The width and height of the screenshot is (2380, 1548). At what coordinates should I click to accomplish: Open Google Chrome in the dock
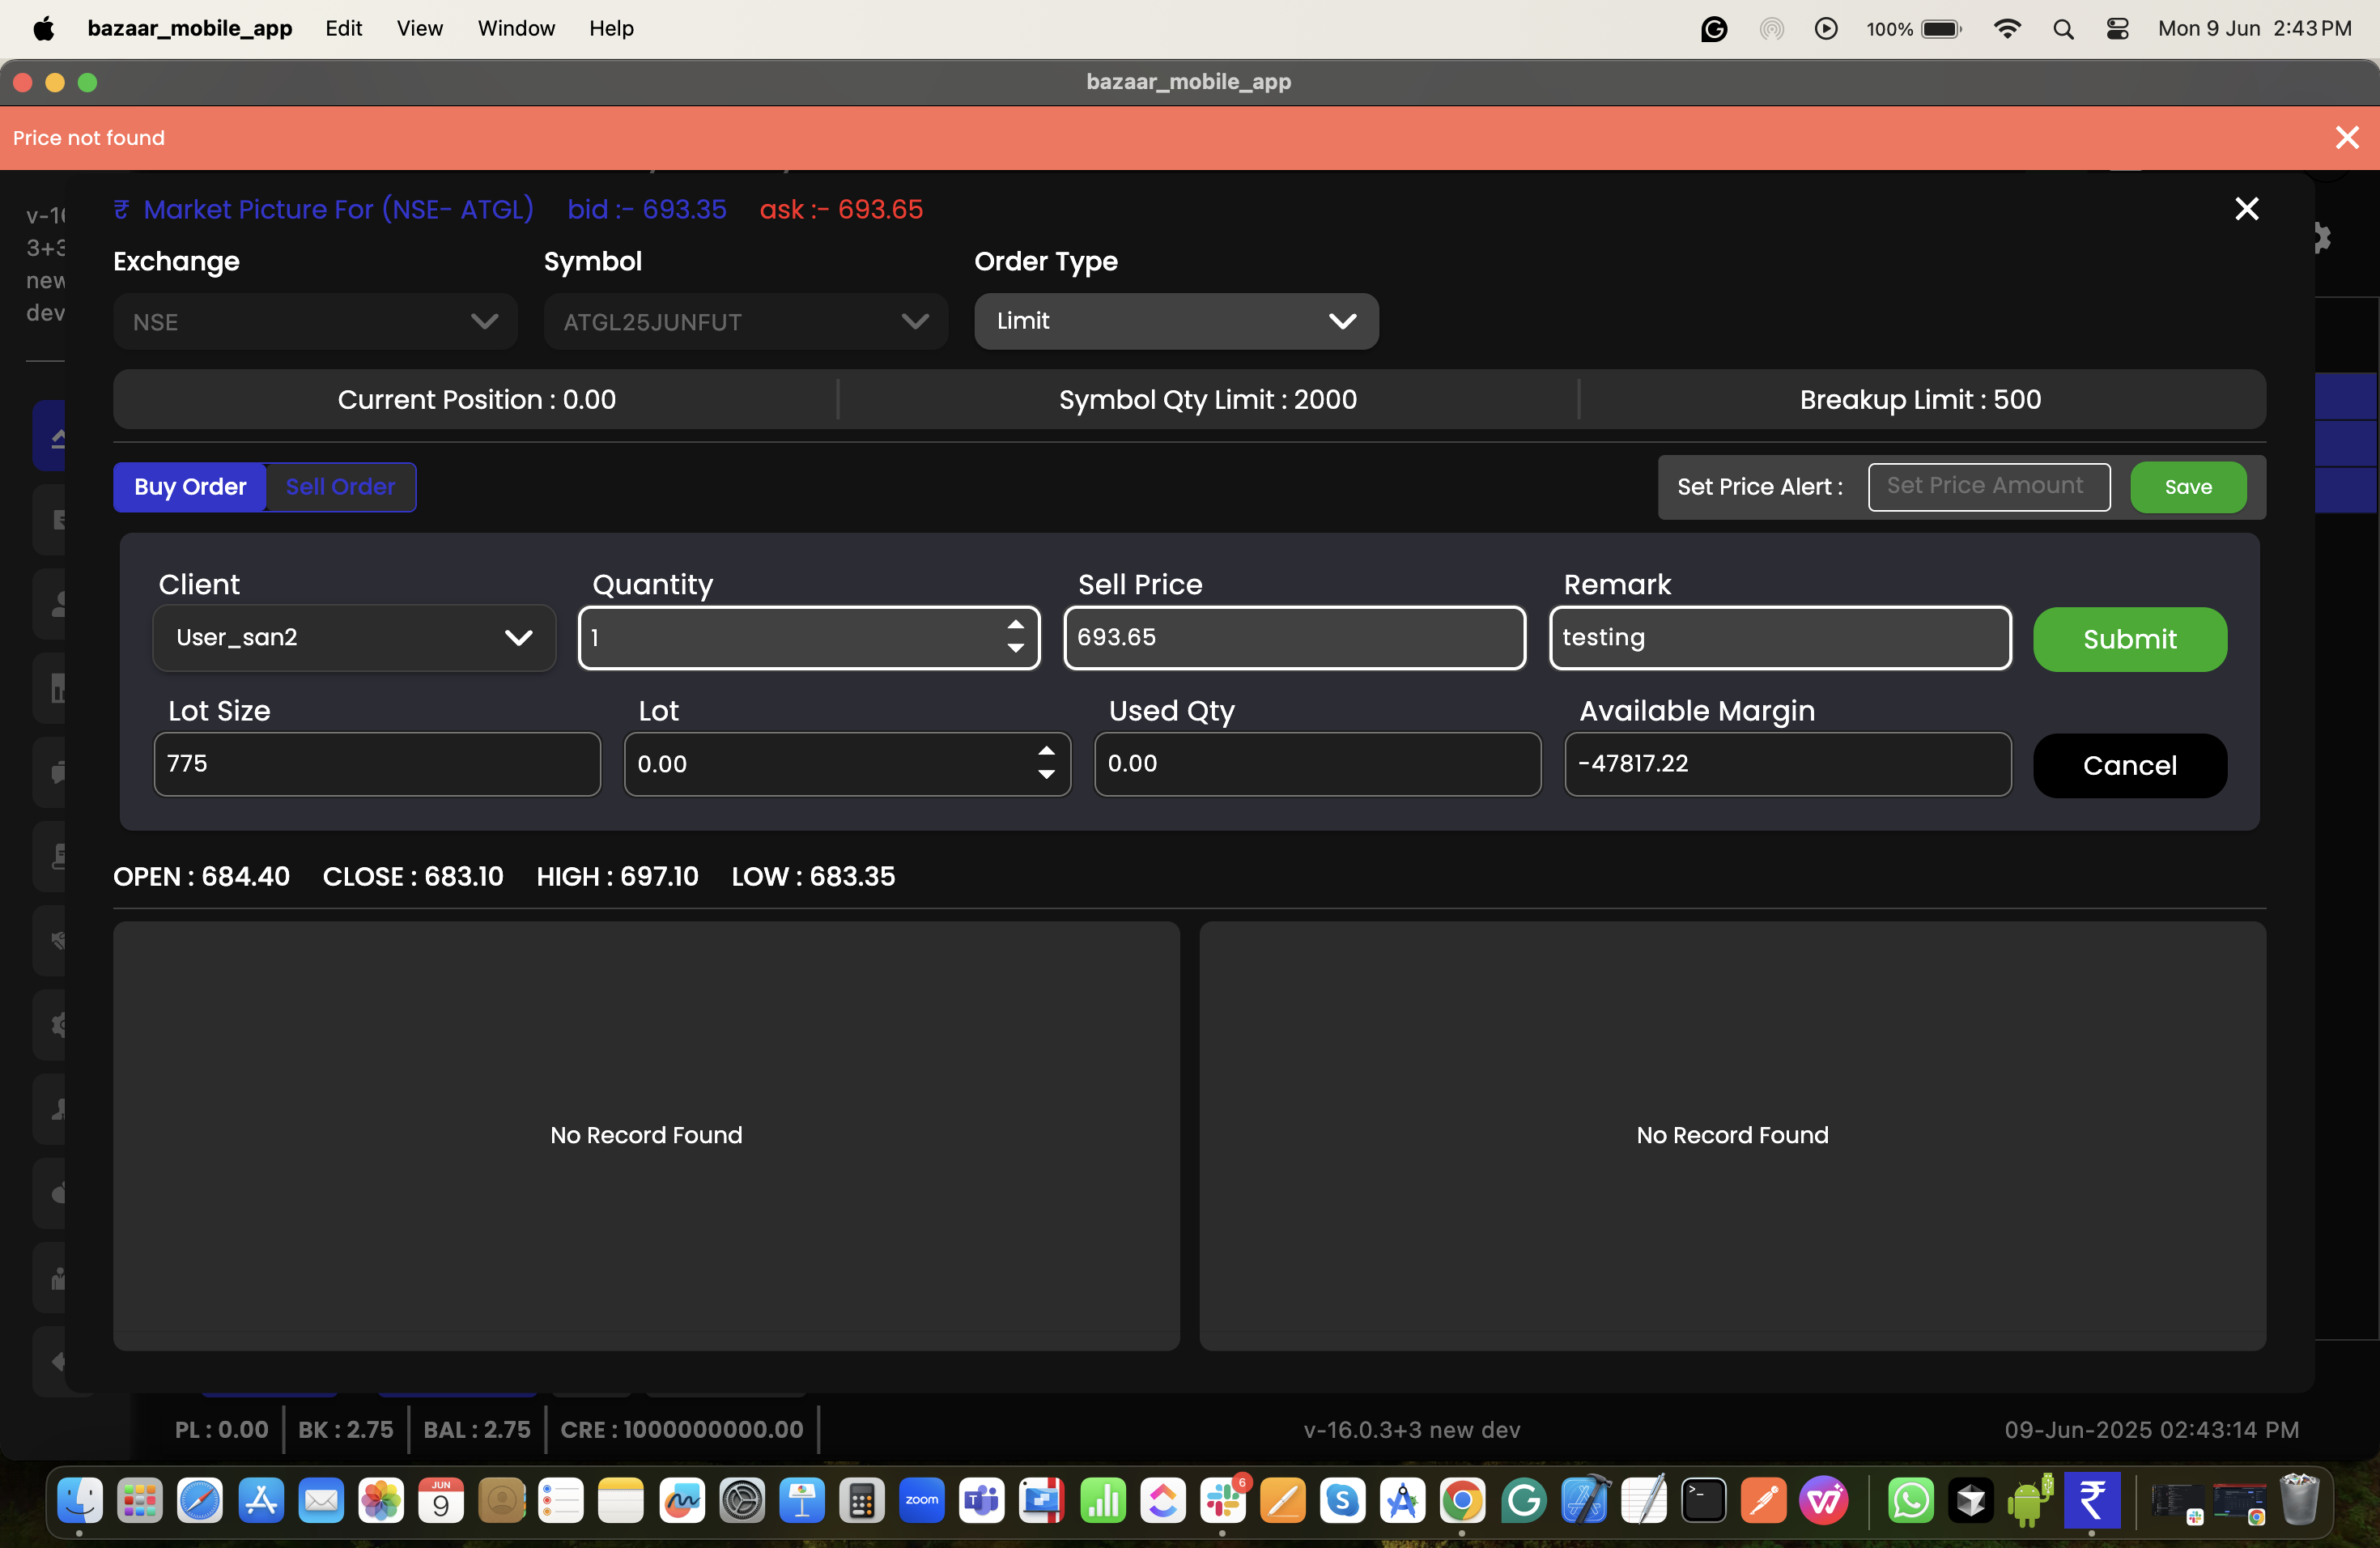coord(1462,1500)
